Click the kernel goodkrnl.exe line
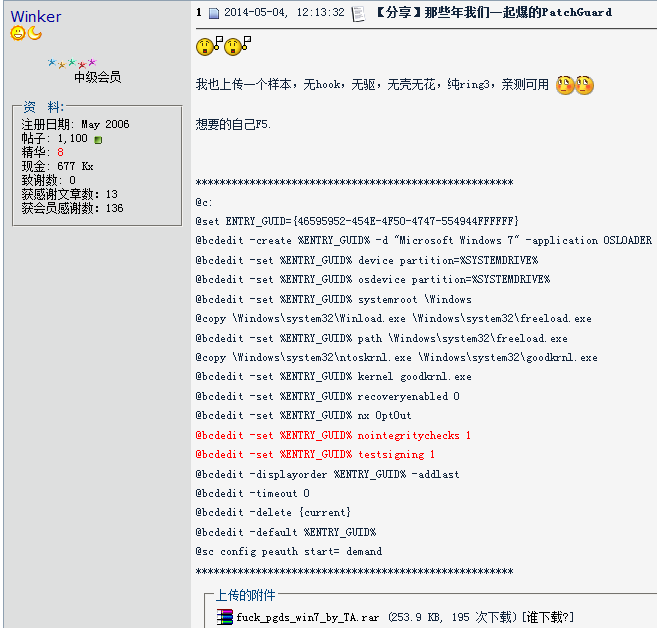Viewport: 657px width, 628px height. (334, 377)
